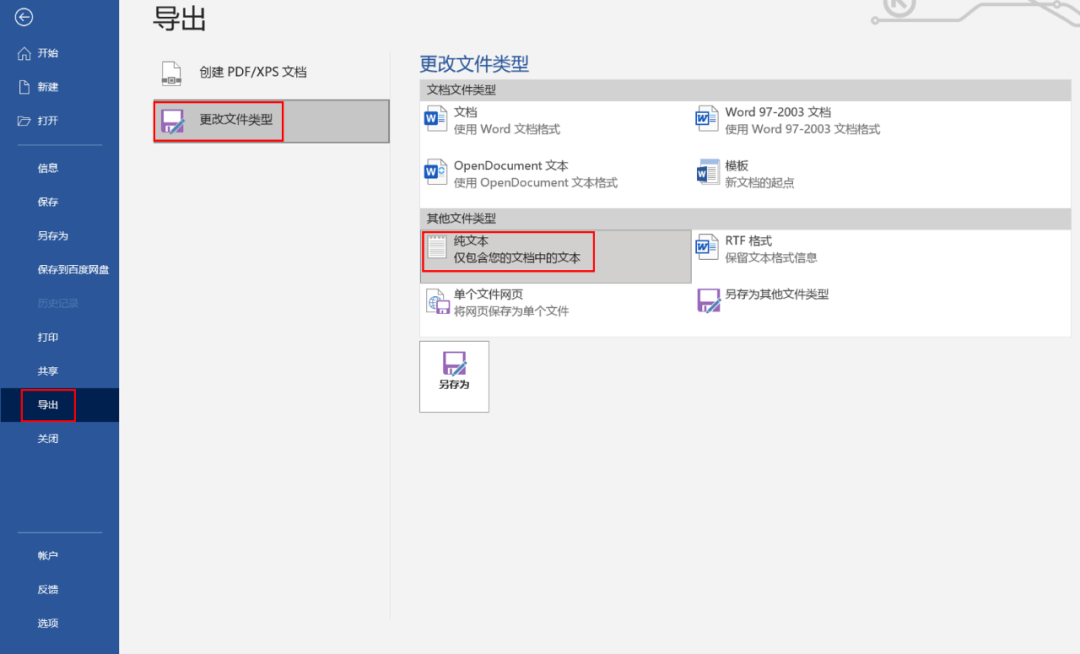The width and height of the screenshot is (1080, 654).
Task: Click the back arrow icon
Action: [x=24, y=17]
